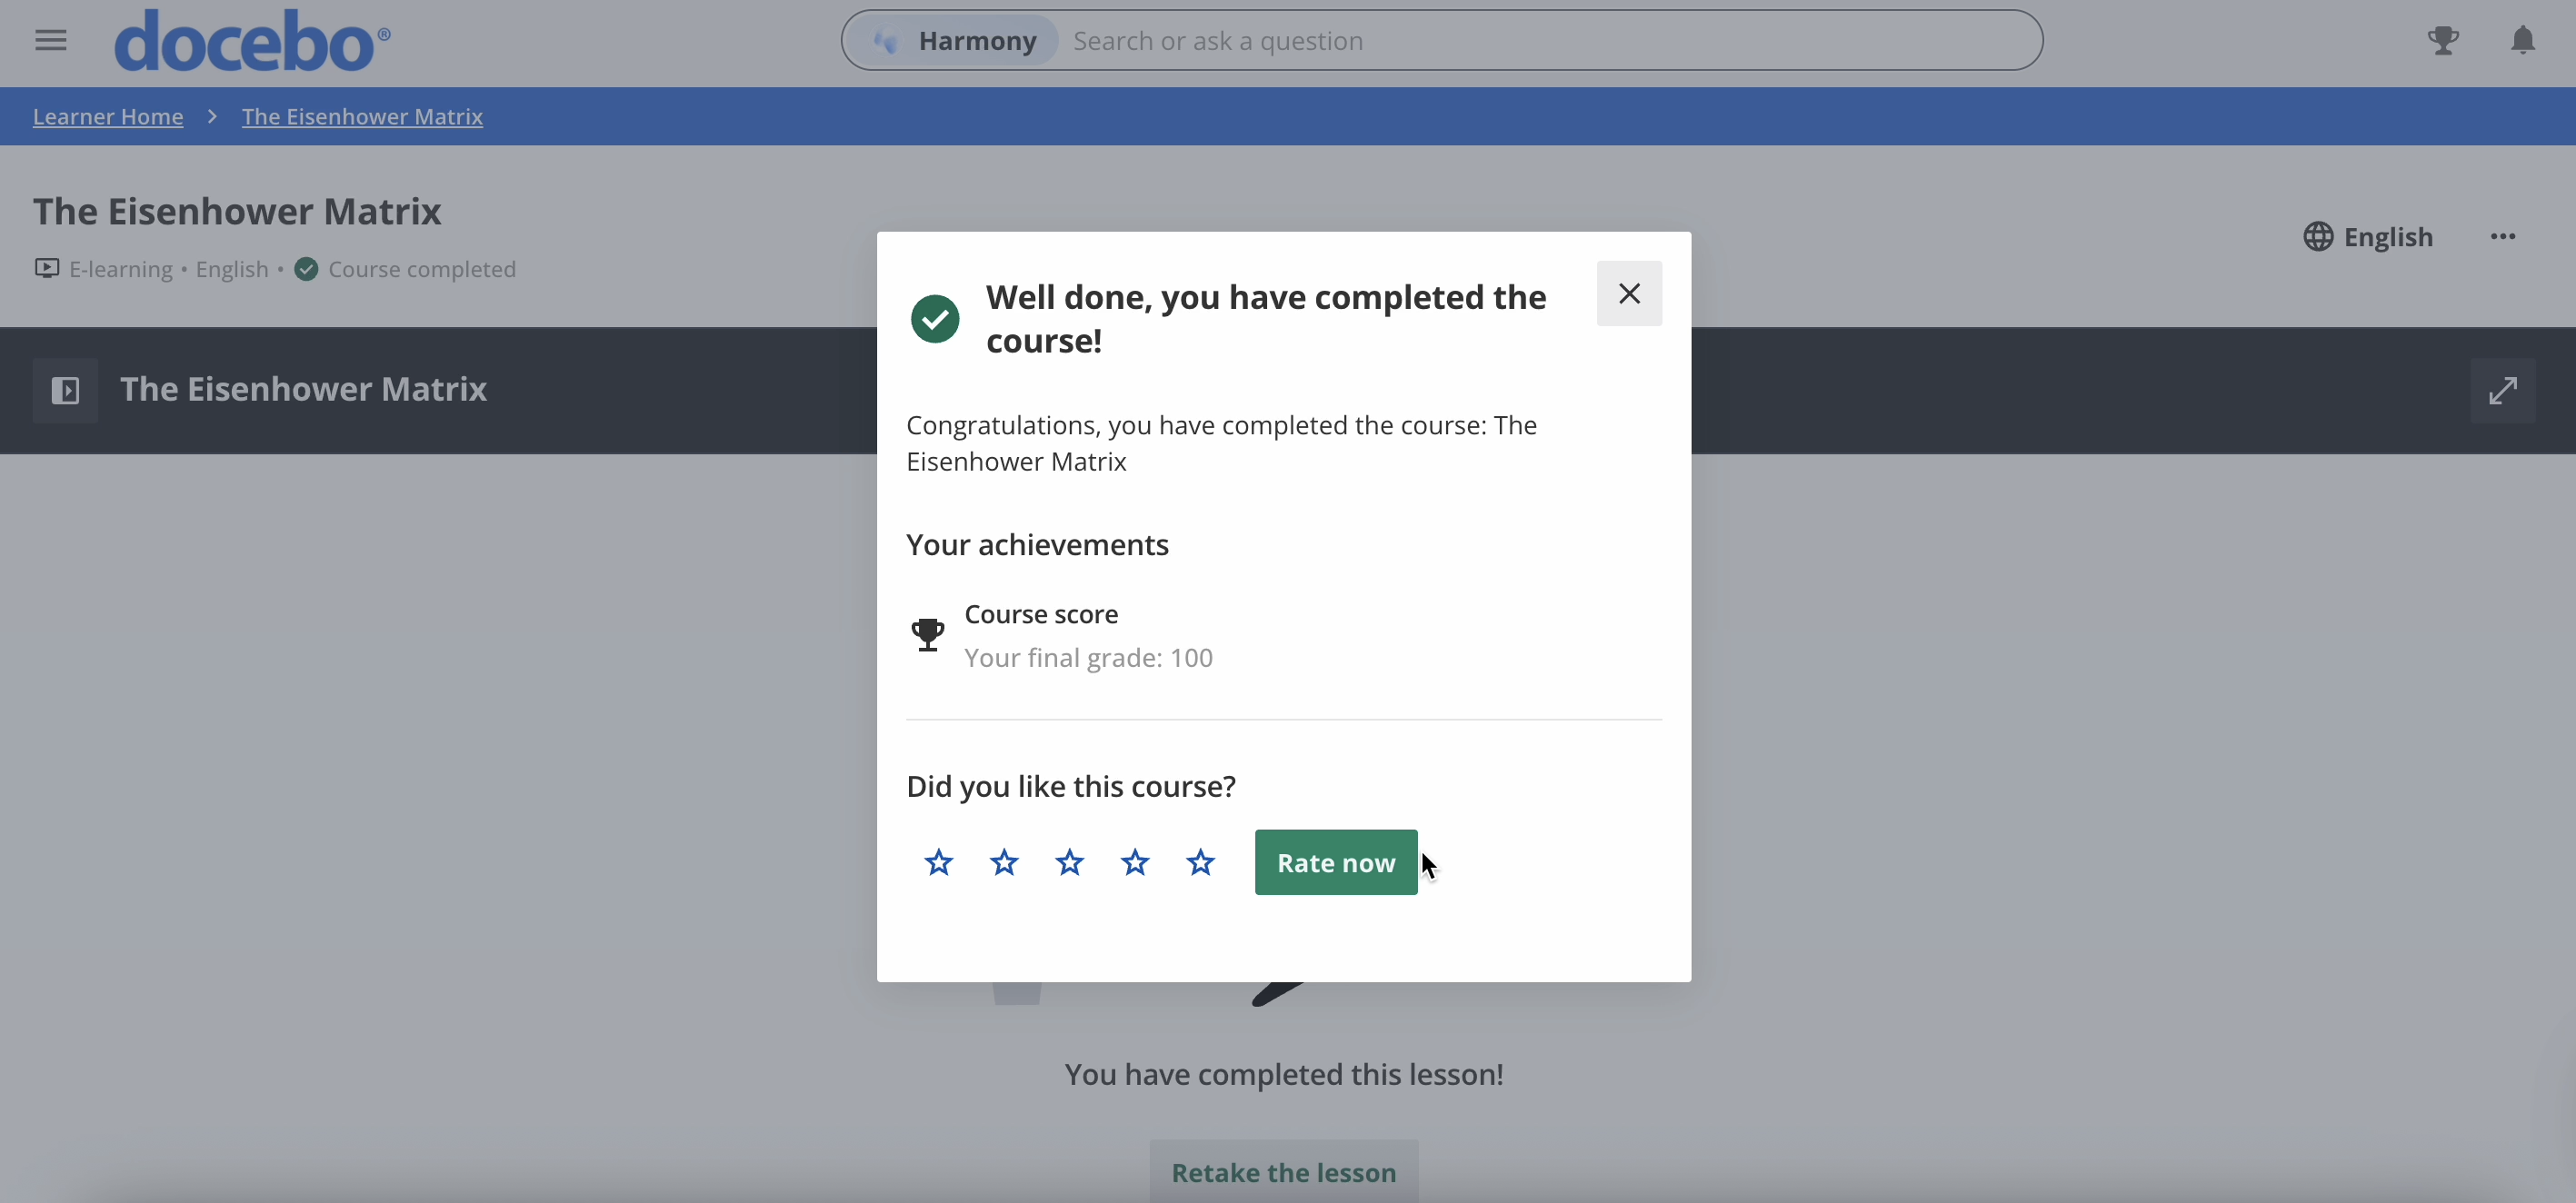
Task: Open the English language selector
Action: tap(2367, 237)
